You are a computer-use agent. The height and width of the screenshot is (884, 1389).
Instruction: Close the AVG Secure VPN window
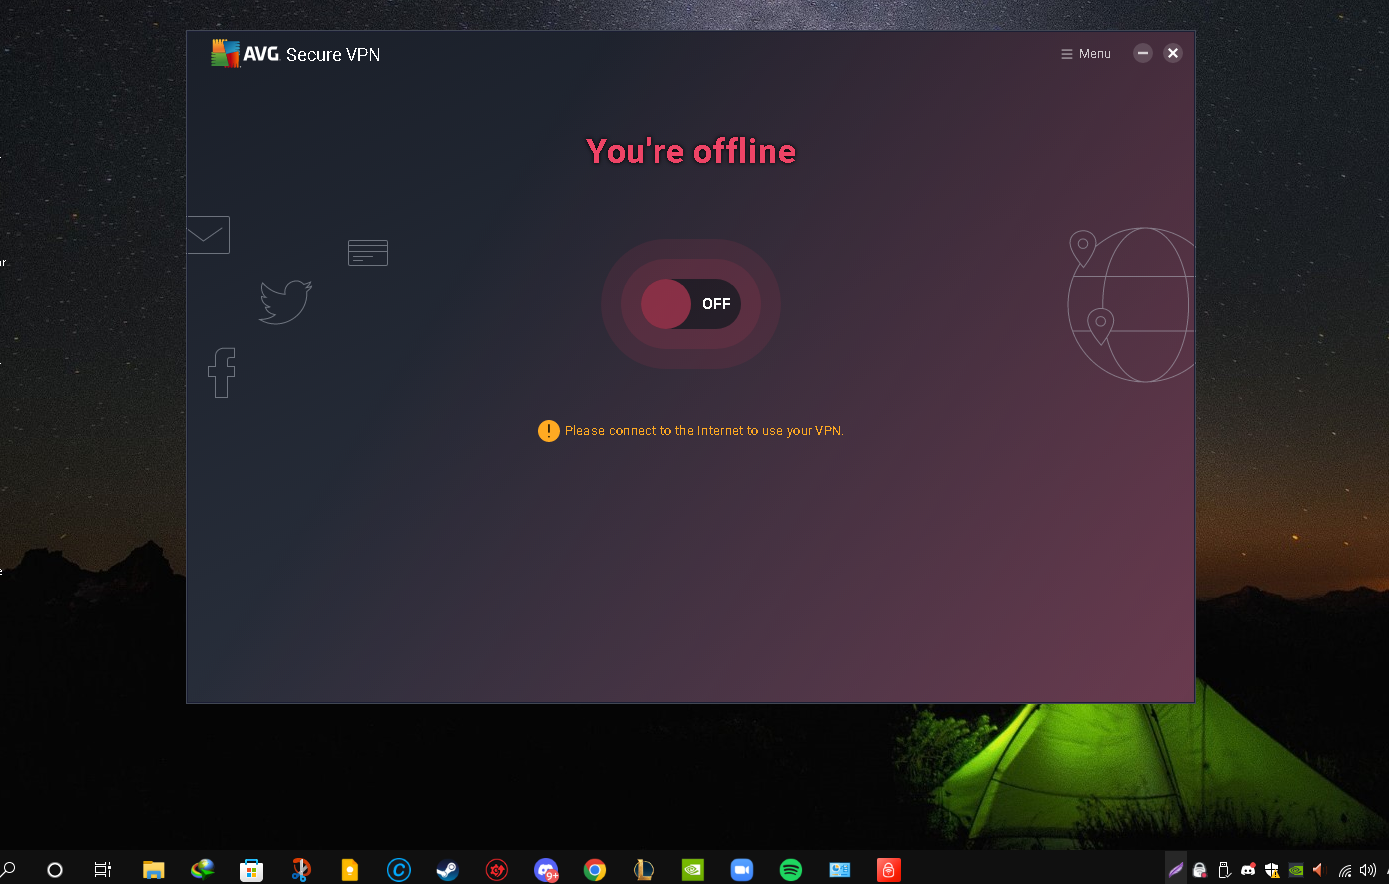coord(1173,53)
